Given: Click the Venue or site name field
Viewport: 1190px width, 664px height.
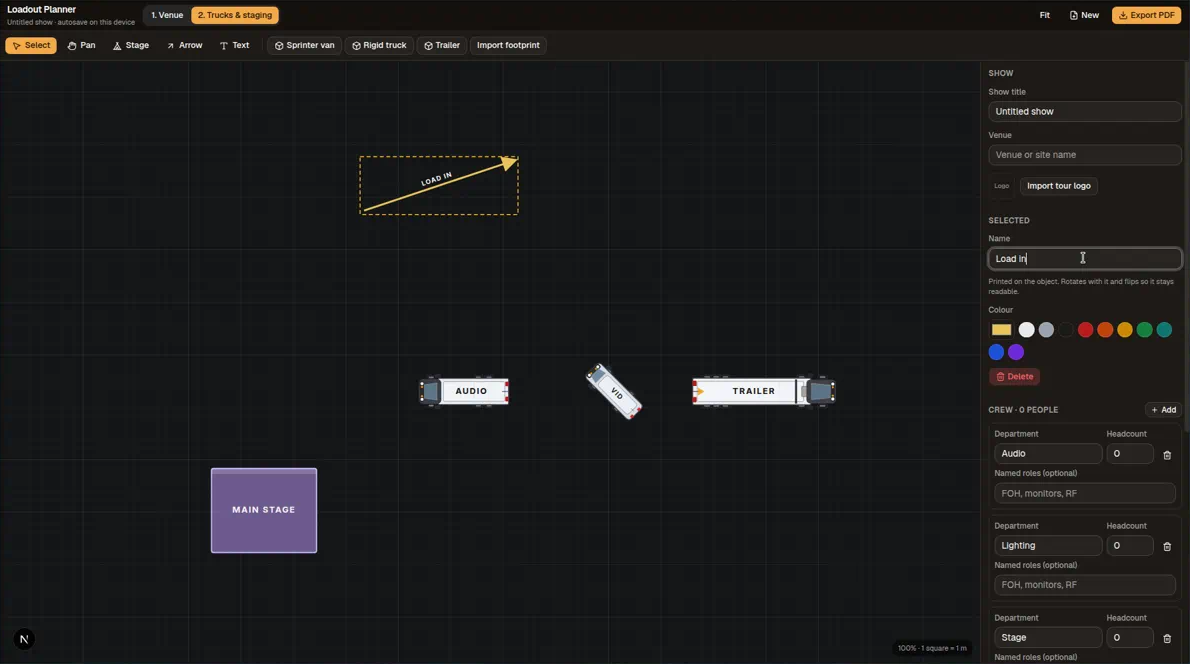Looking at the screenshot, I should pyautogui.click(x=1085, y=155).
